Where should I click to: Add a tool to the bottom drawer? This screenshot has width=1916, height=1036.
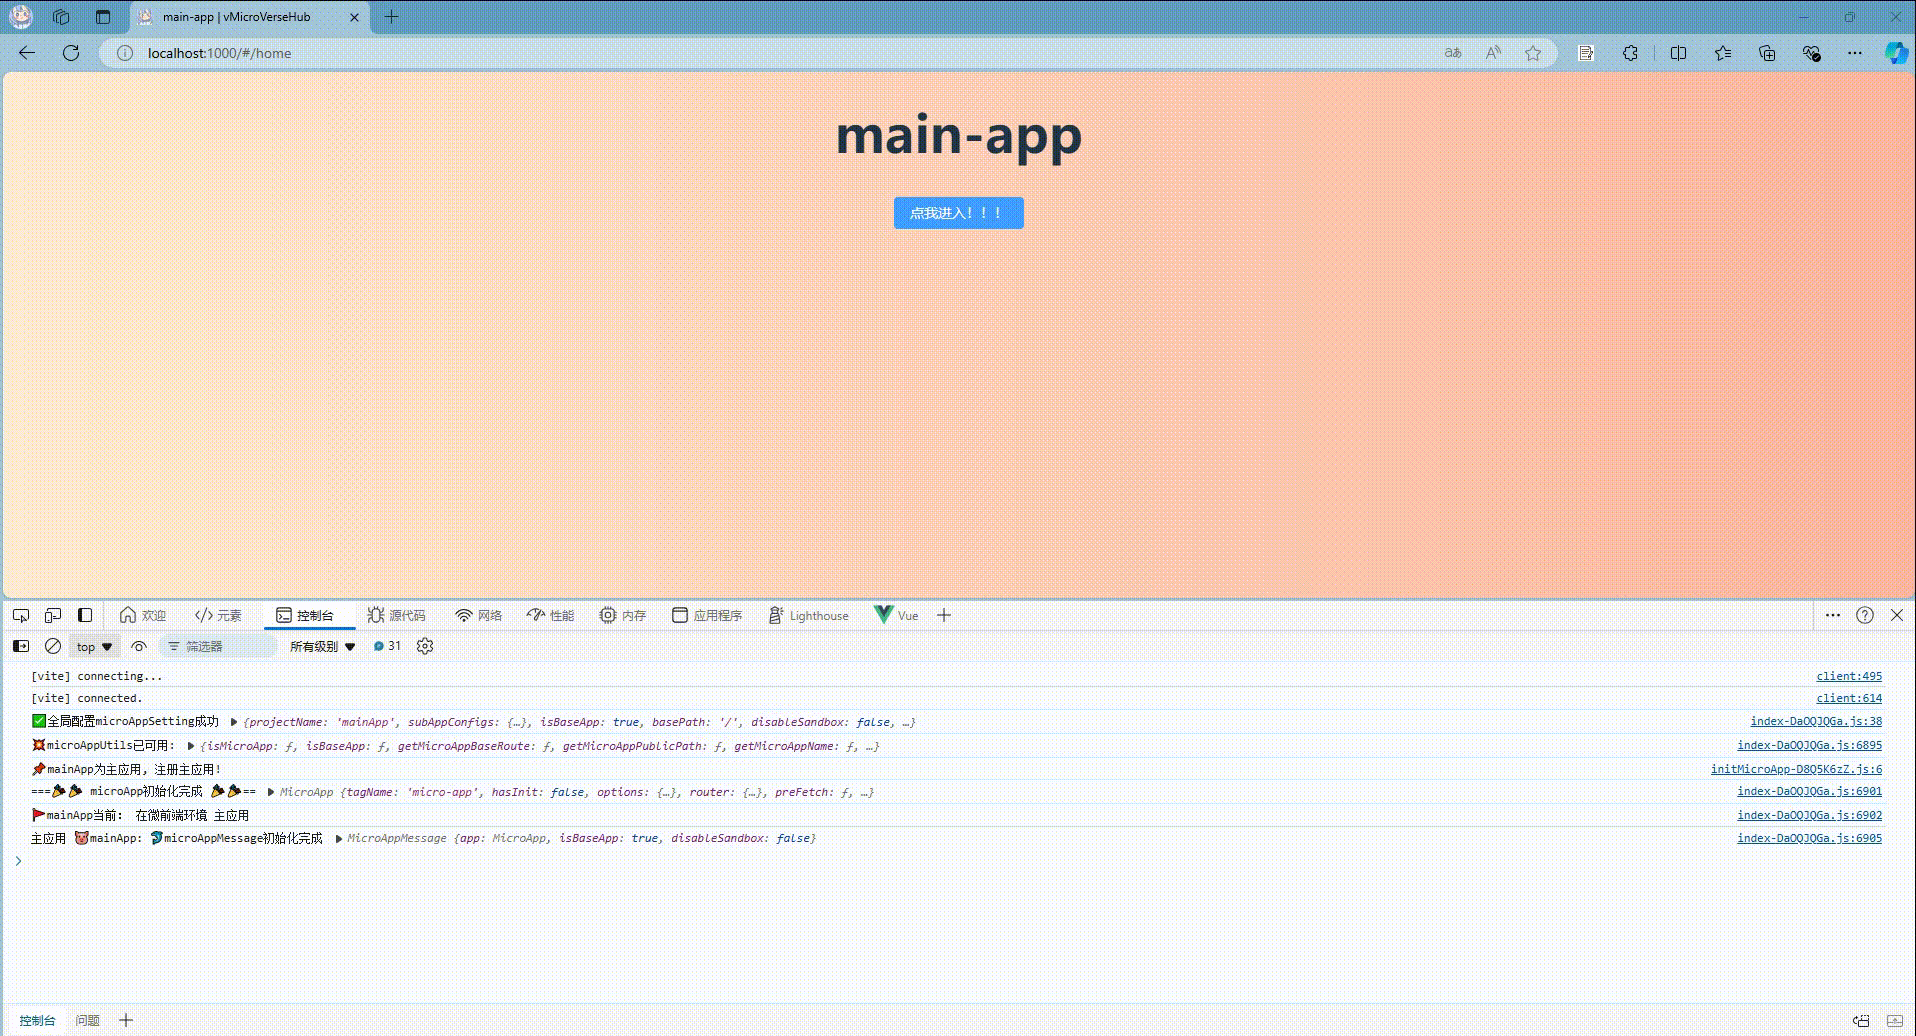pyautogui.click(x=126, y=1020)
